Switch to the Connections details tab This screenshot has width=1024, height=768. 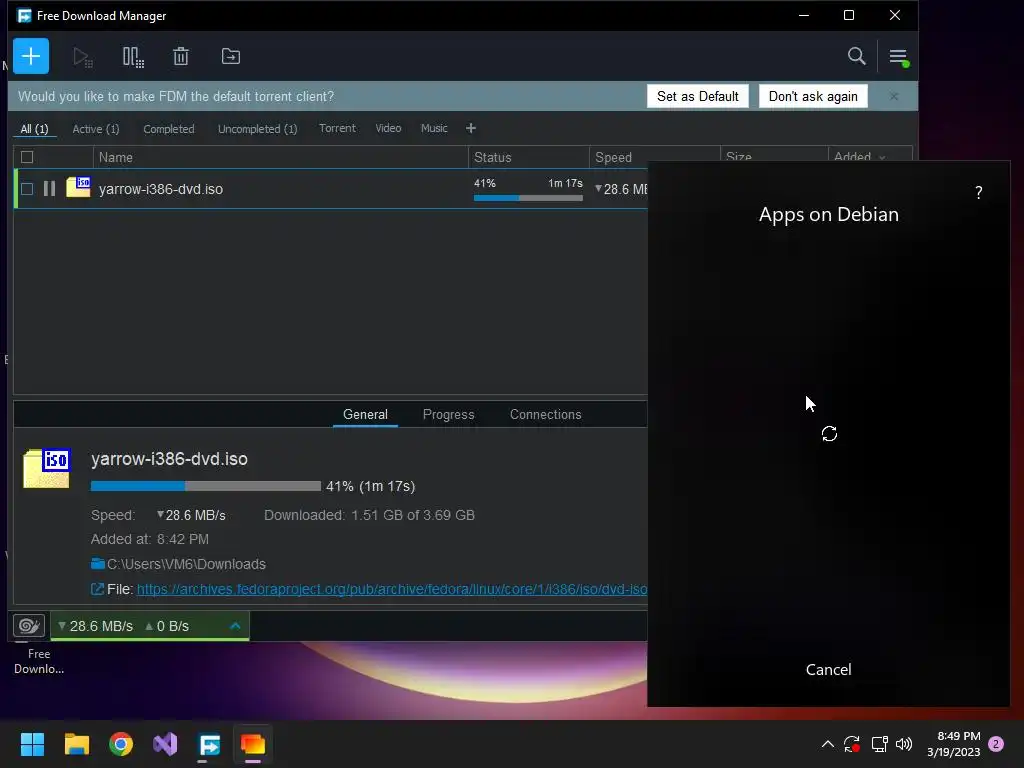[545, 414]
